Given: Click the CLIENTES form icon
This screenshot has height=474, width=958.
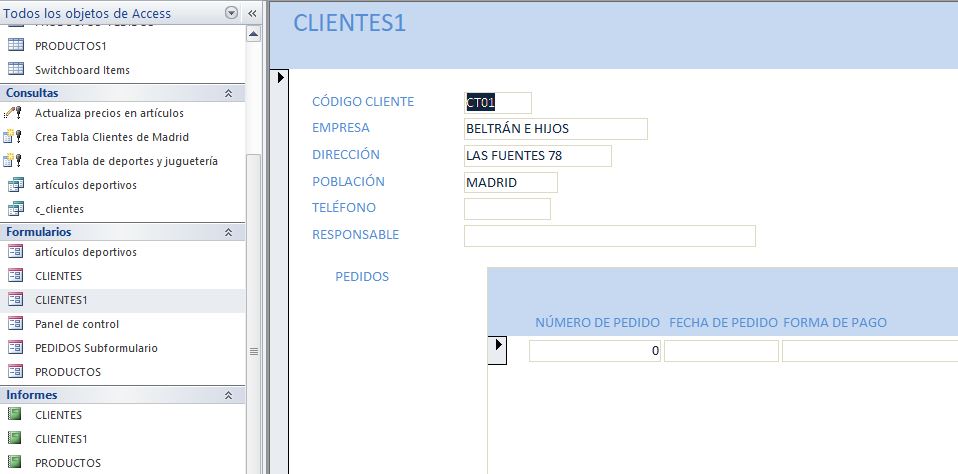Looking at the screenshot, I should click(x=16, y=275).
